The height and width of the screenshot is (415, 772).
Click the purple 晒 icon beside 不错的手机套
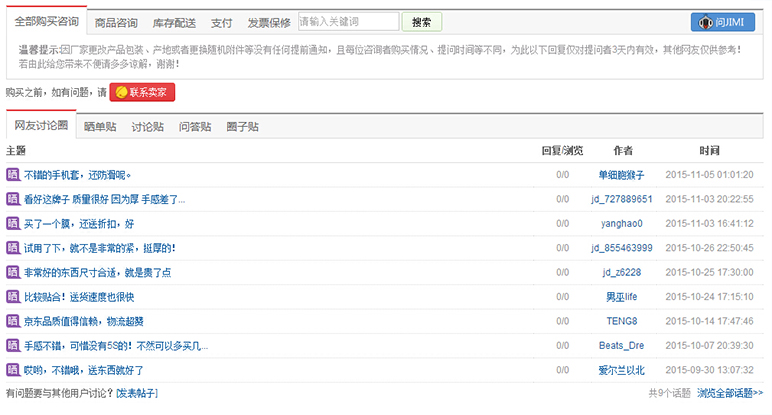13,174
